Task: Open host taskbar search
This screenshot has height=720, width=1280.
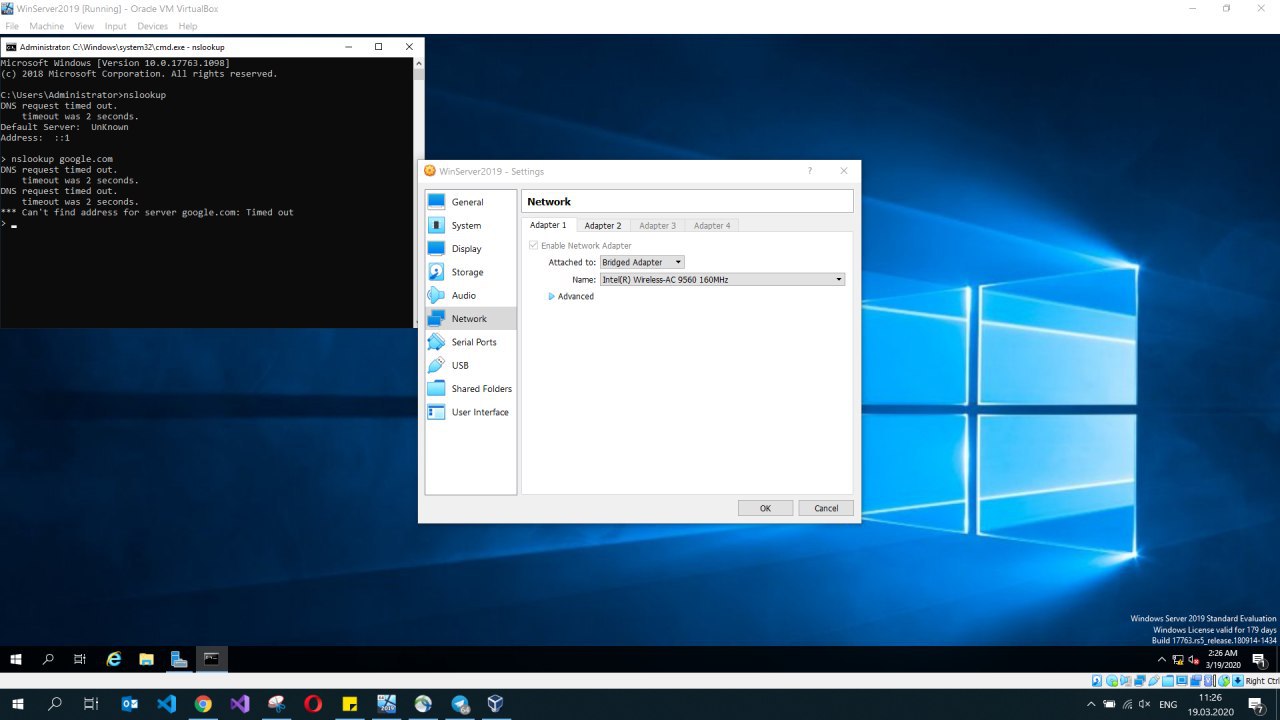Action: coord(55,704)
